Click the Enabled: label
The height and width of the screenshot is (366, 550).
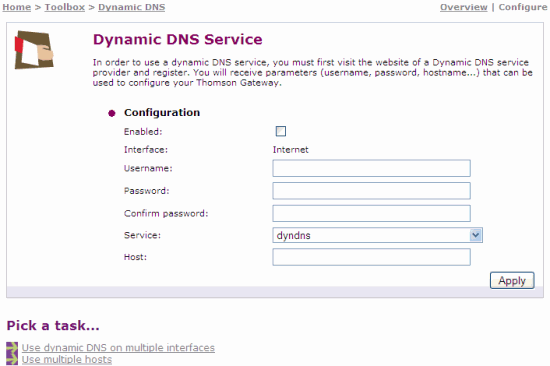(x=143, y=132)
